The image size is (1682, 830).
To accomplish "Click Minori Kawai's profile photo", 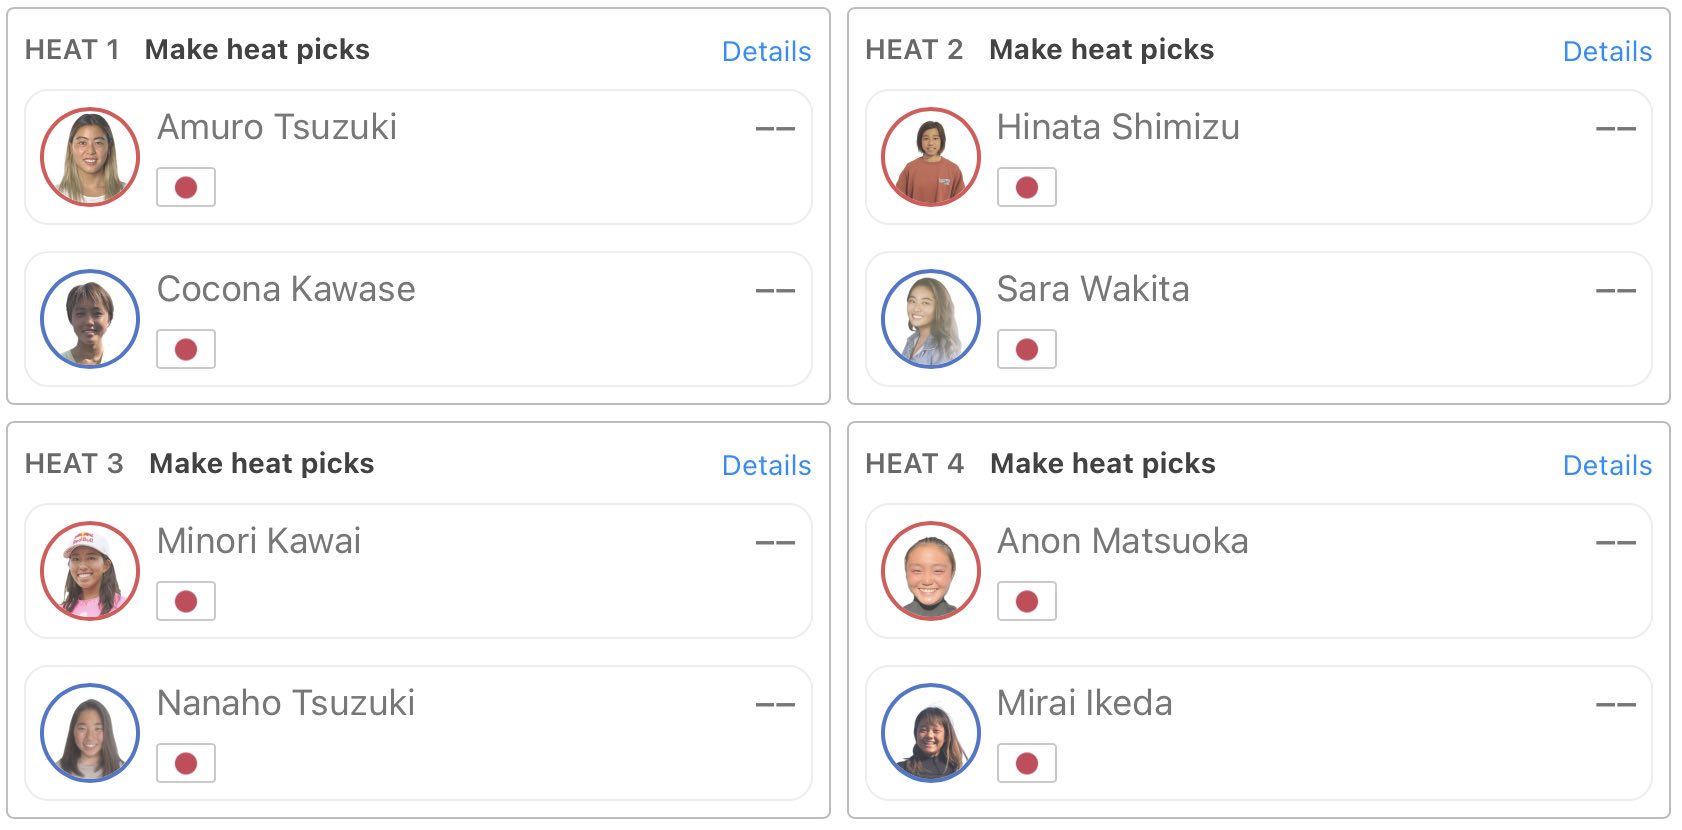I will (90, 571).
